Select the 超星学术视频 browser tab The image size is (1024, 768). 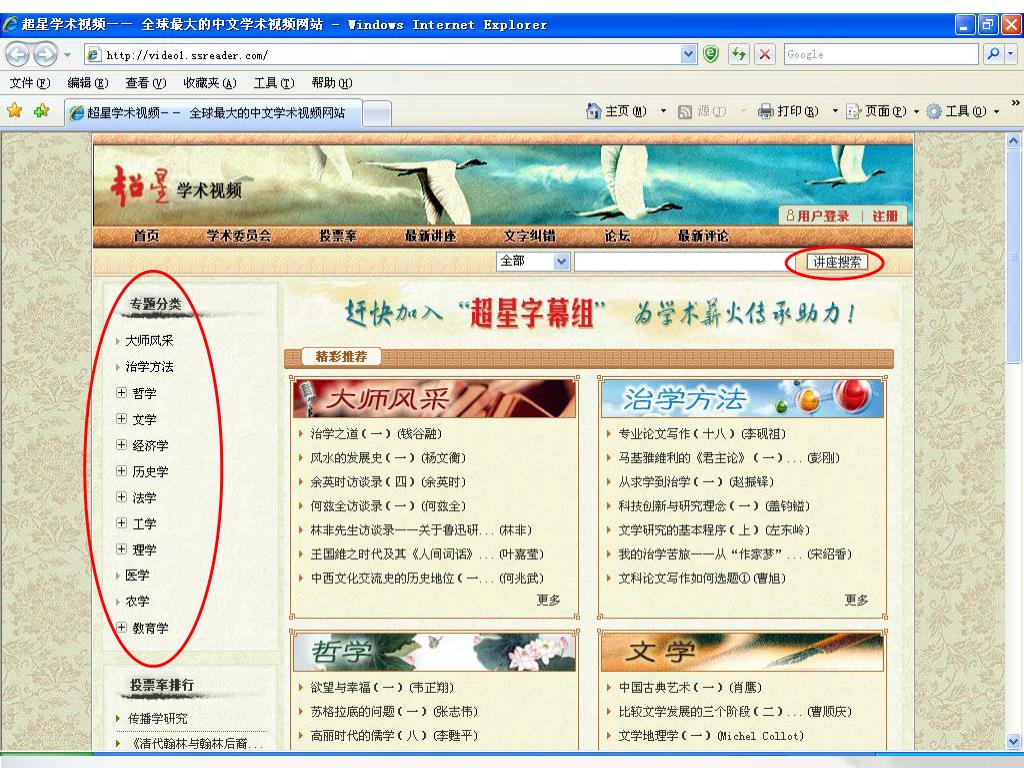pos(214,112)
